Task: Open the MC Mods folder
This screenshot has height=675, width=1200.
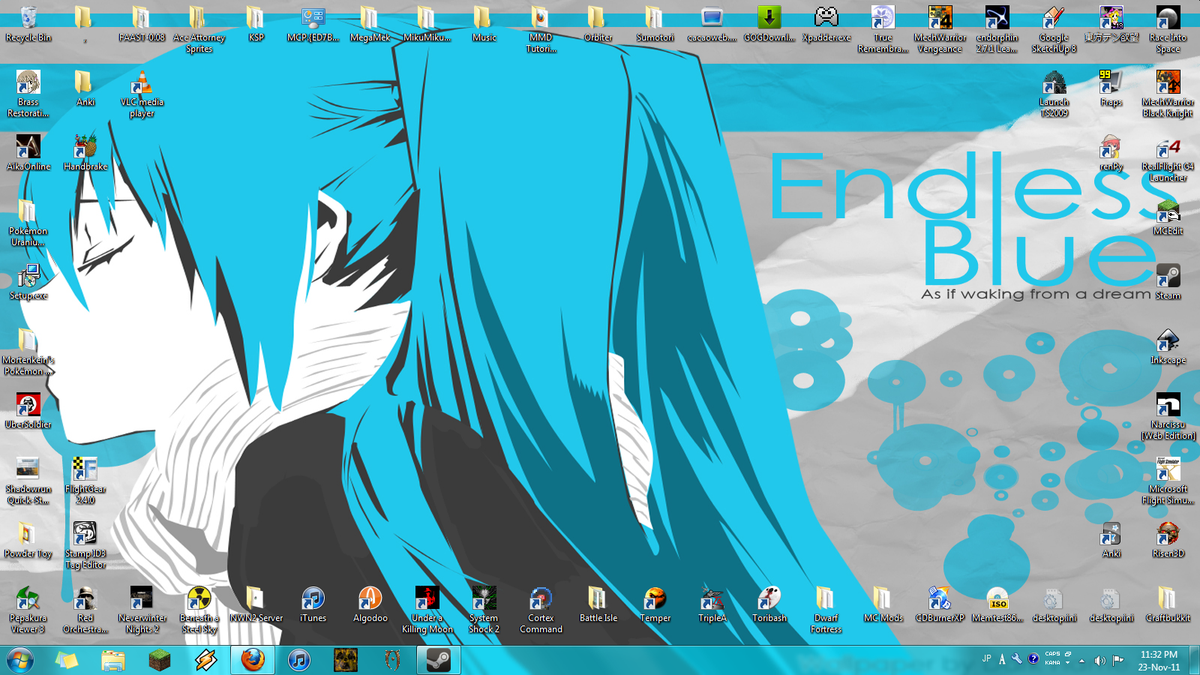Action: [883, 605]
